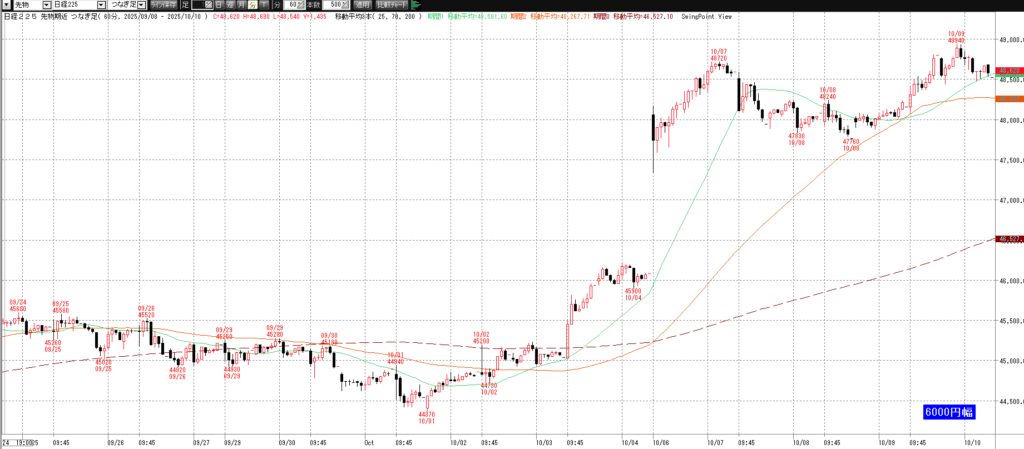Select the 日 daily timeframe button
Viewport: 1024px width, 449px height.
click(218, 5)
